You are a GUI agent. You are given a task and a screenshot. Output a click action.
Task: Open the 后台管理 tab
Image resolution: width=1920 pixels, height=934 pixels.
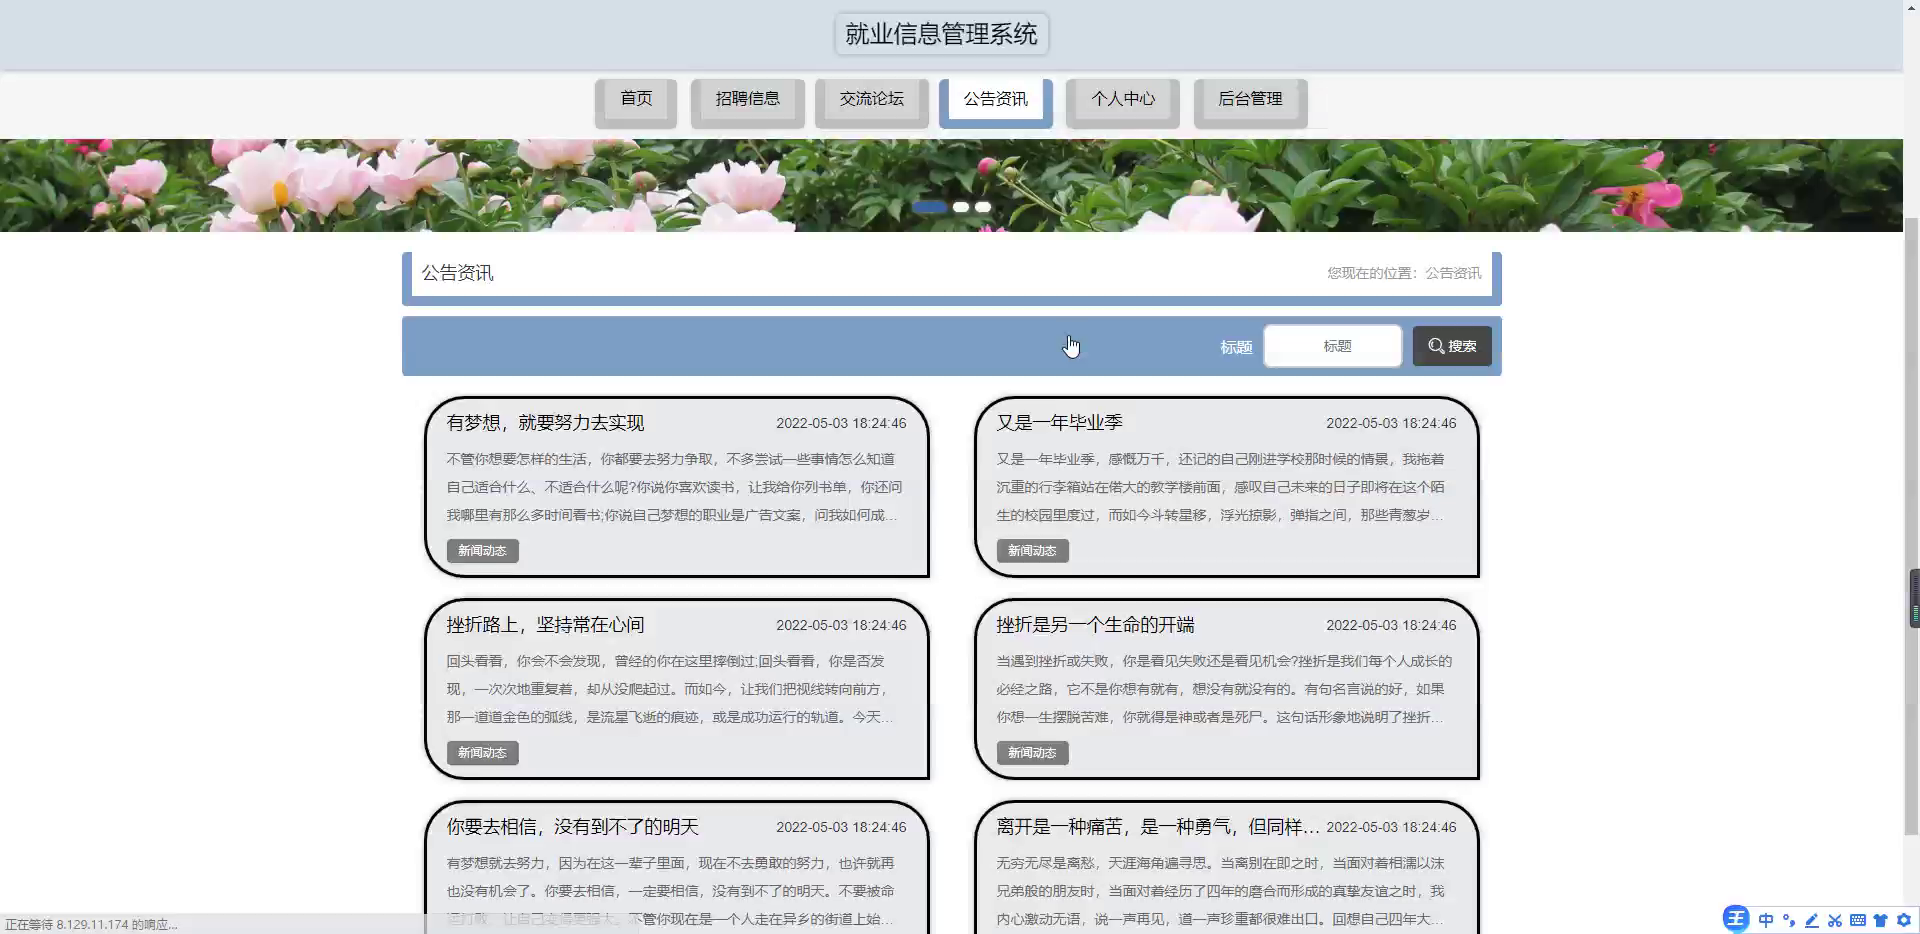point(1250,99)
